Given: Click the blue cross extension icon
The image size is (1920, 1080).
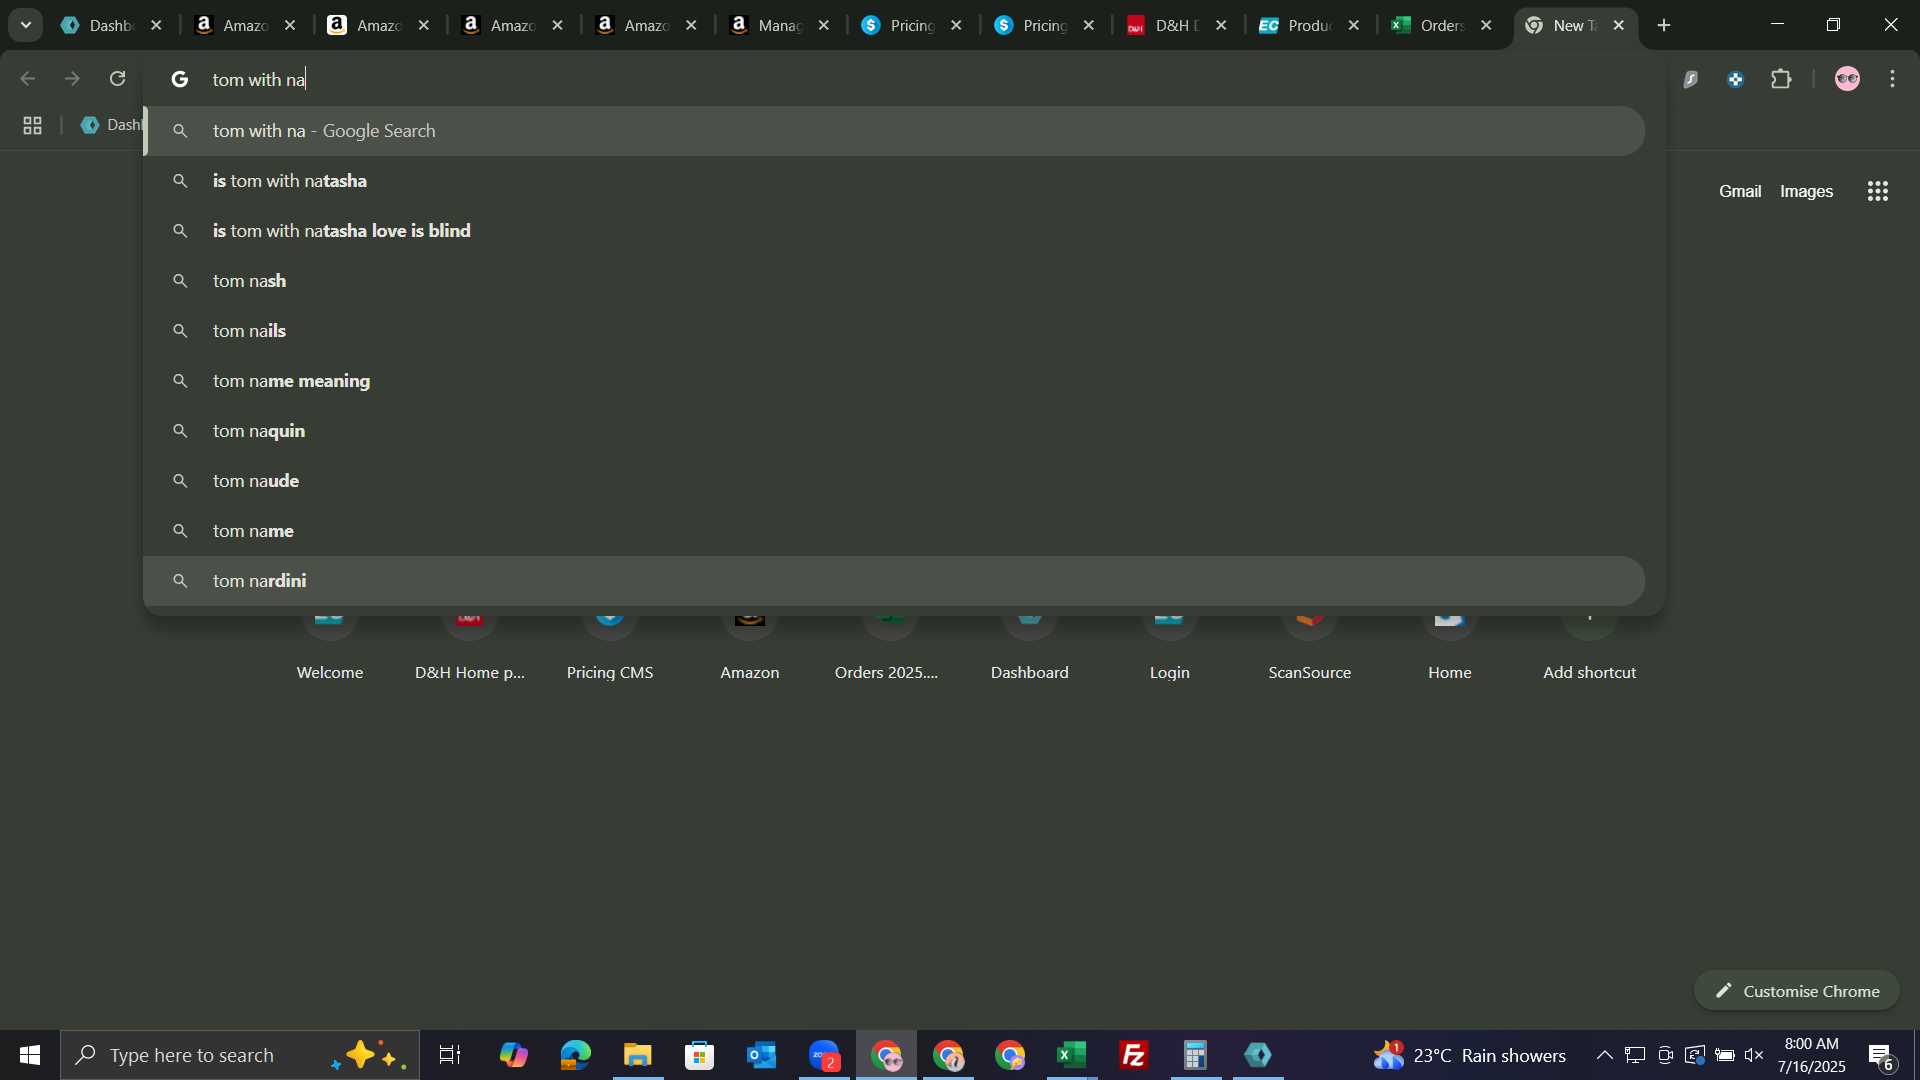Looking at the screenshot, I should pyautogui.click(x=1736, y=79).
